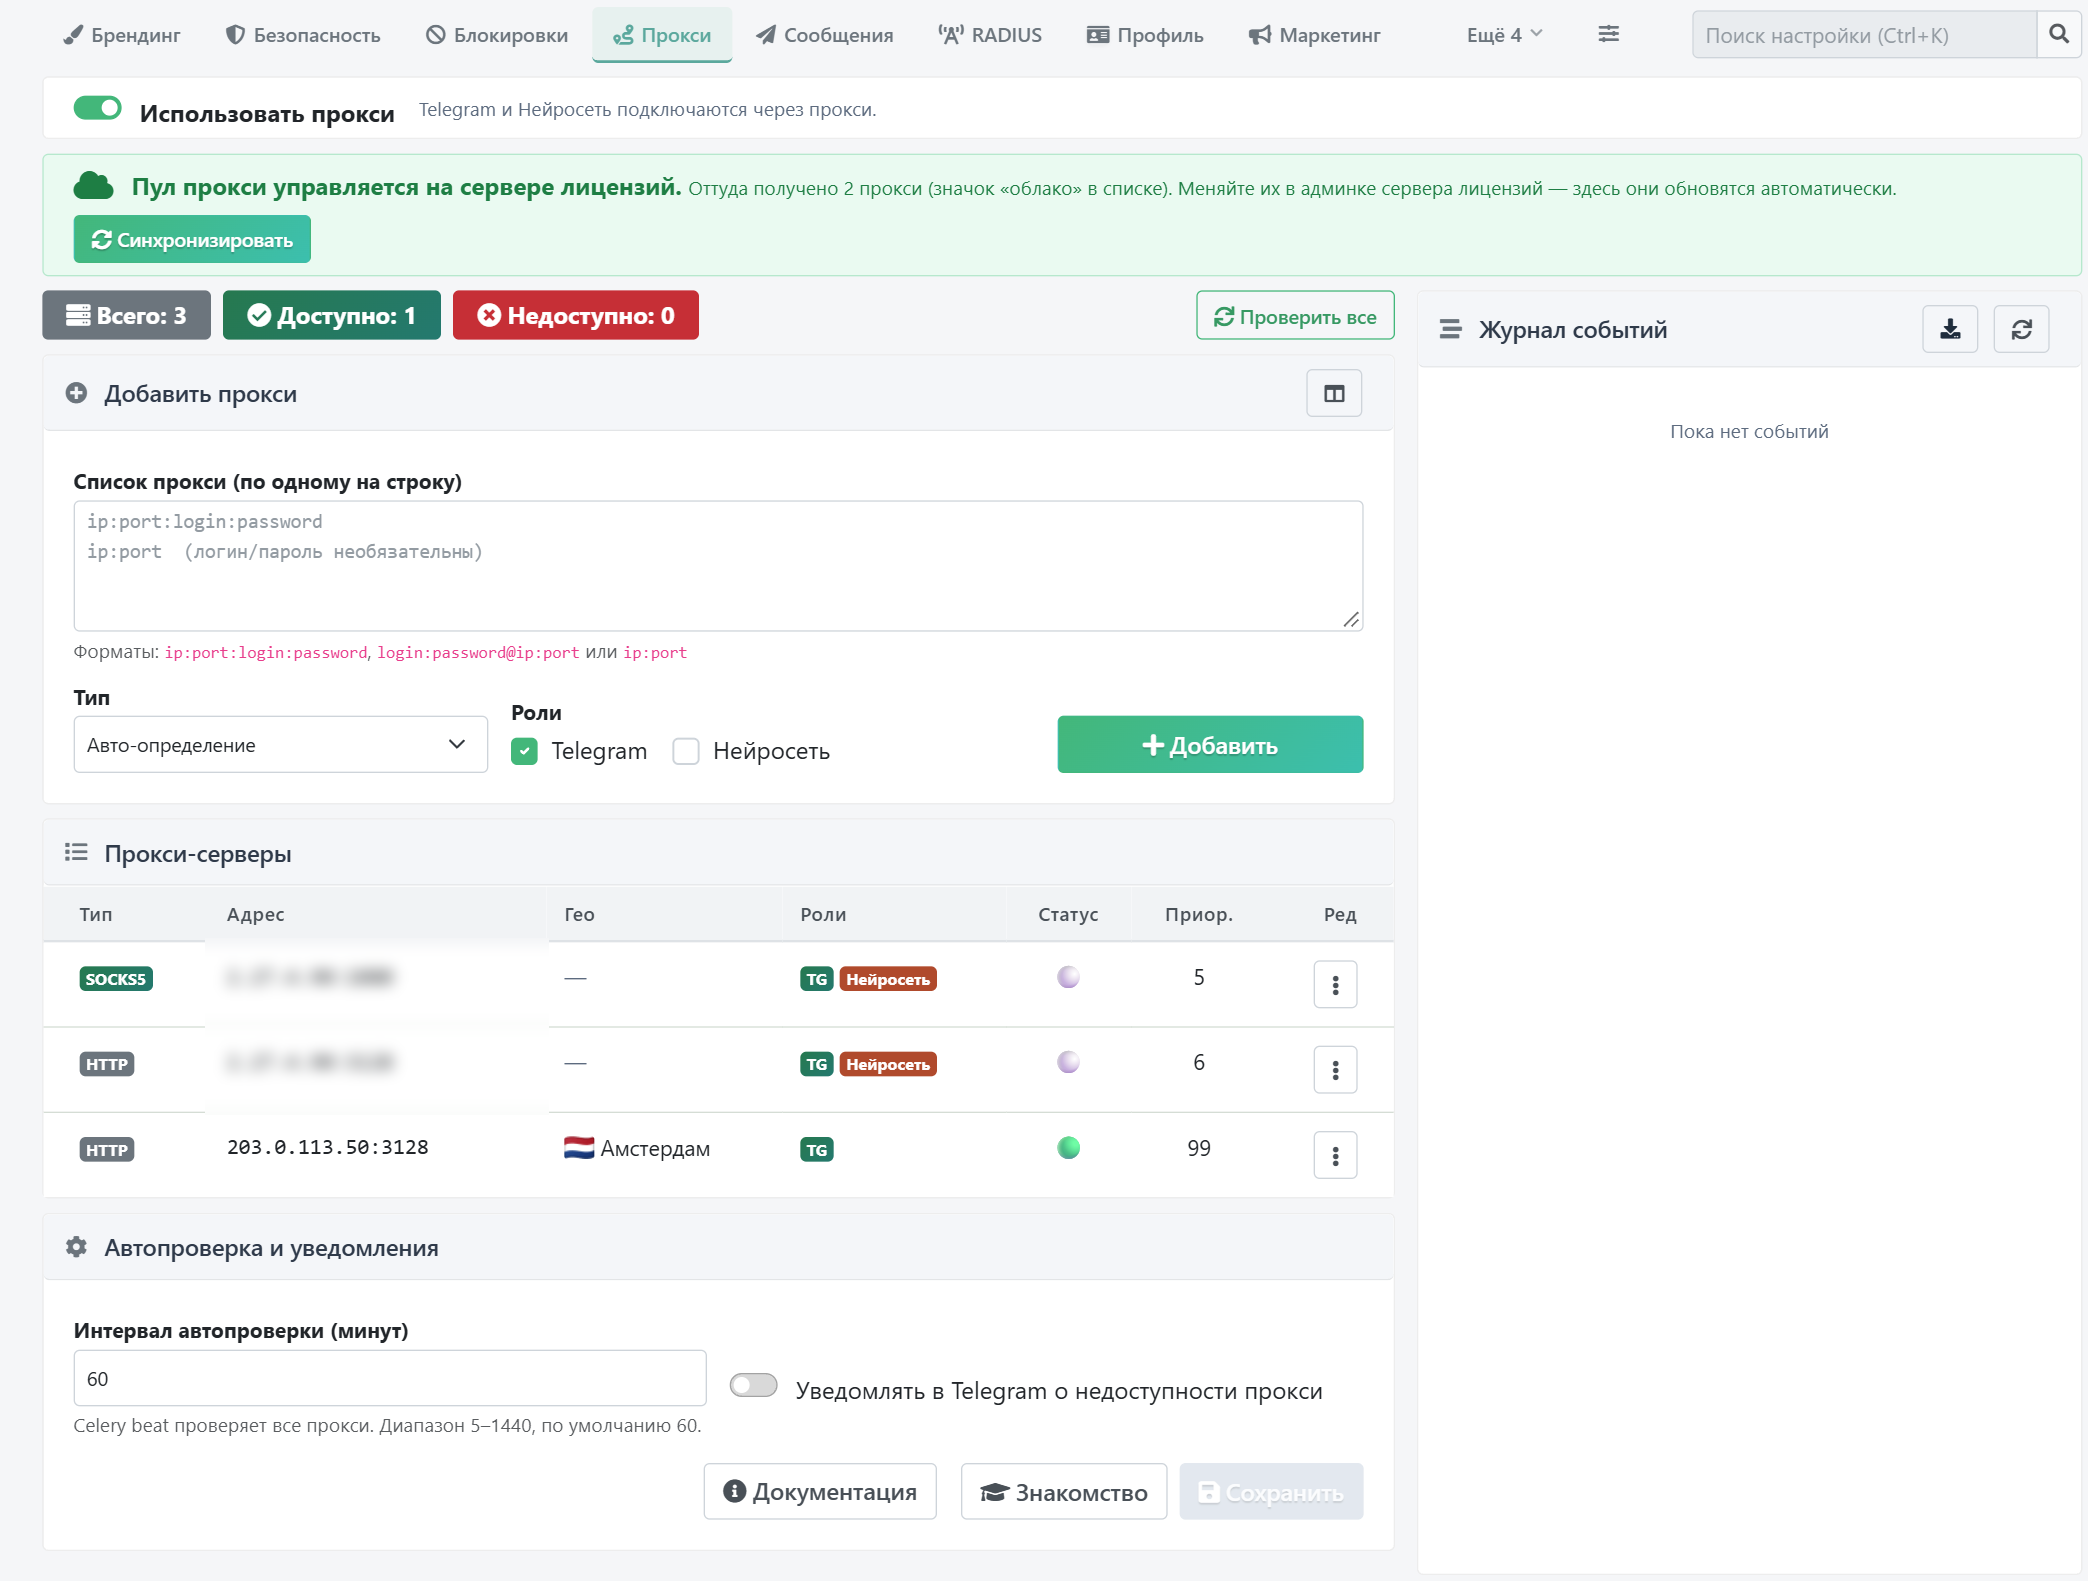Click the address 203.0.113.50:3128

328,1147
